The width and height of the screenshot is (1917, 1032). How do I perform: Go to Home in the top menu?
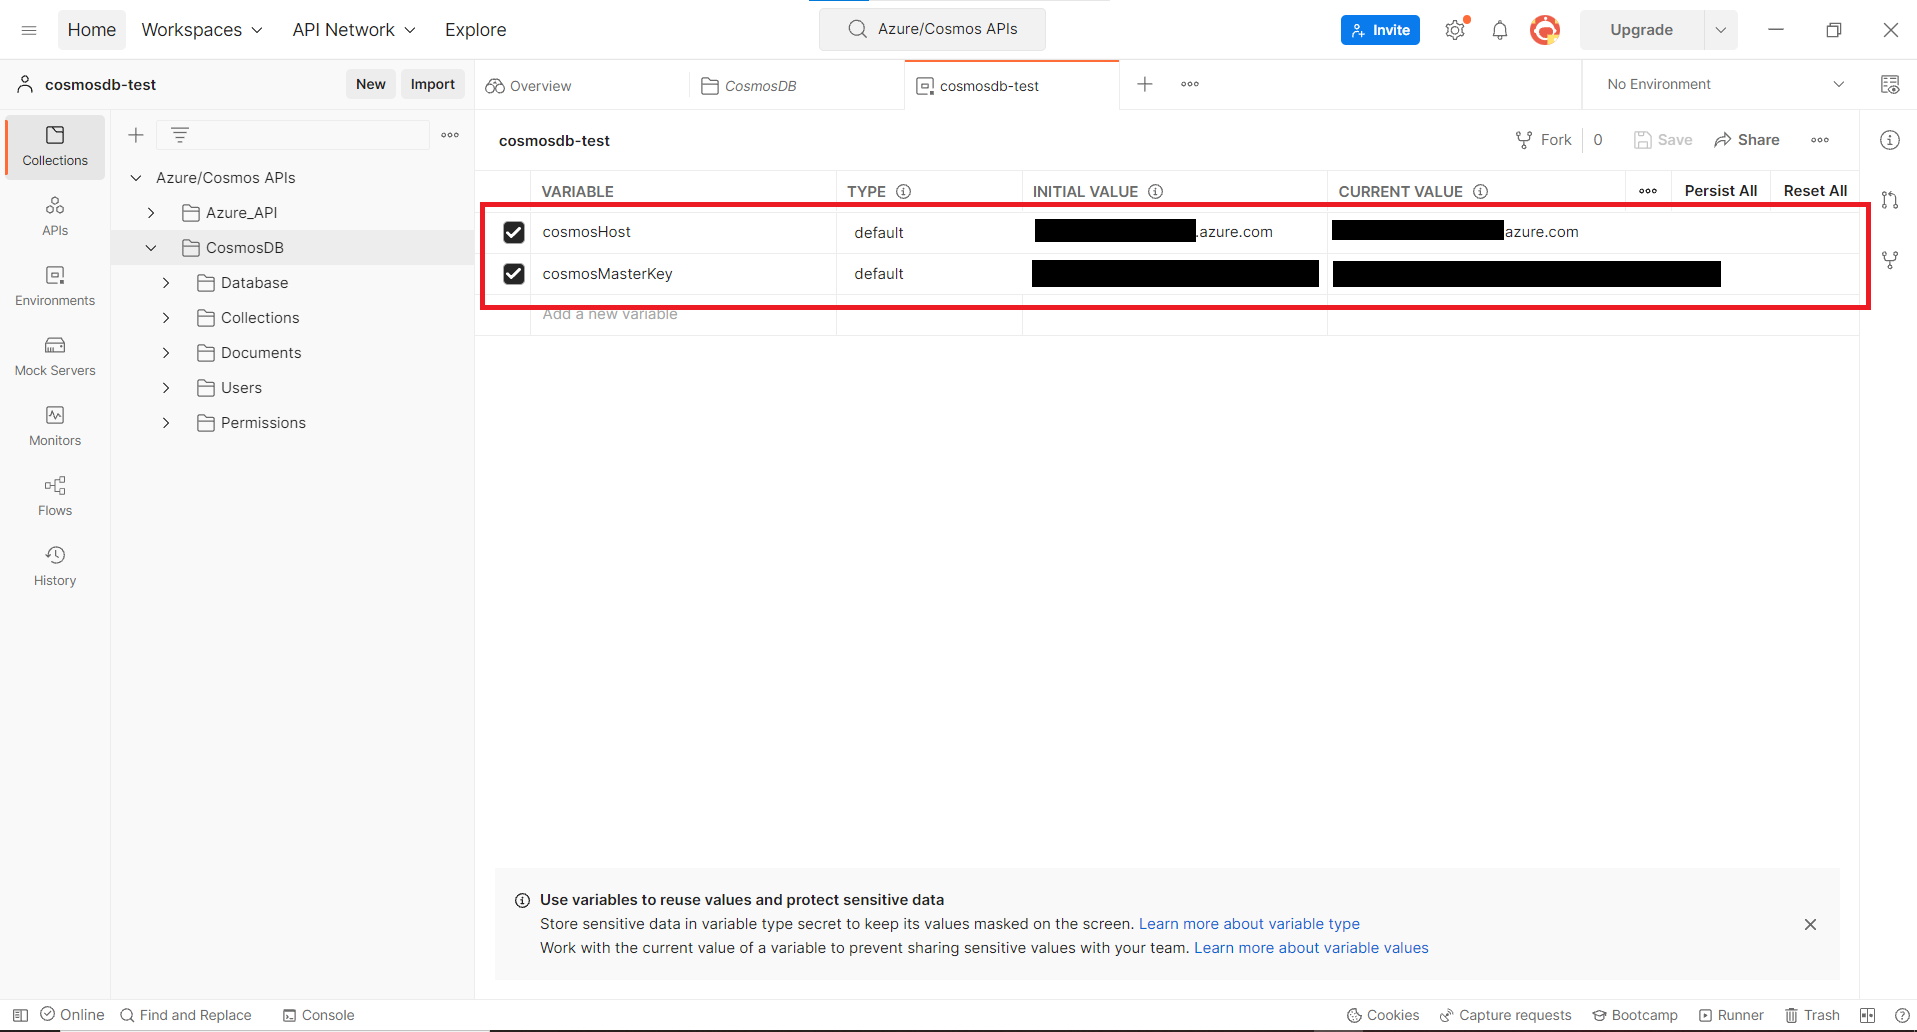[x=92, y=30]
